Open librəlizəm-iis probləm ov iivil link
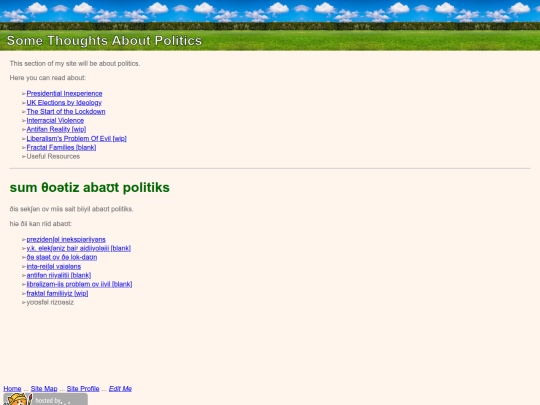 point(79,284)
